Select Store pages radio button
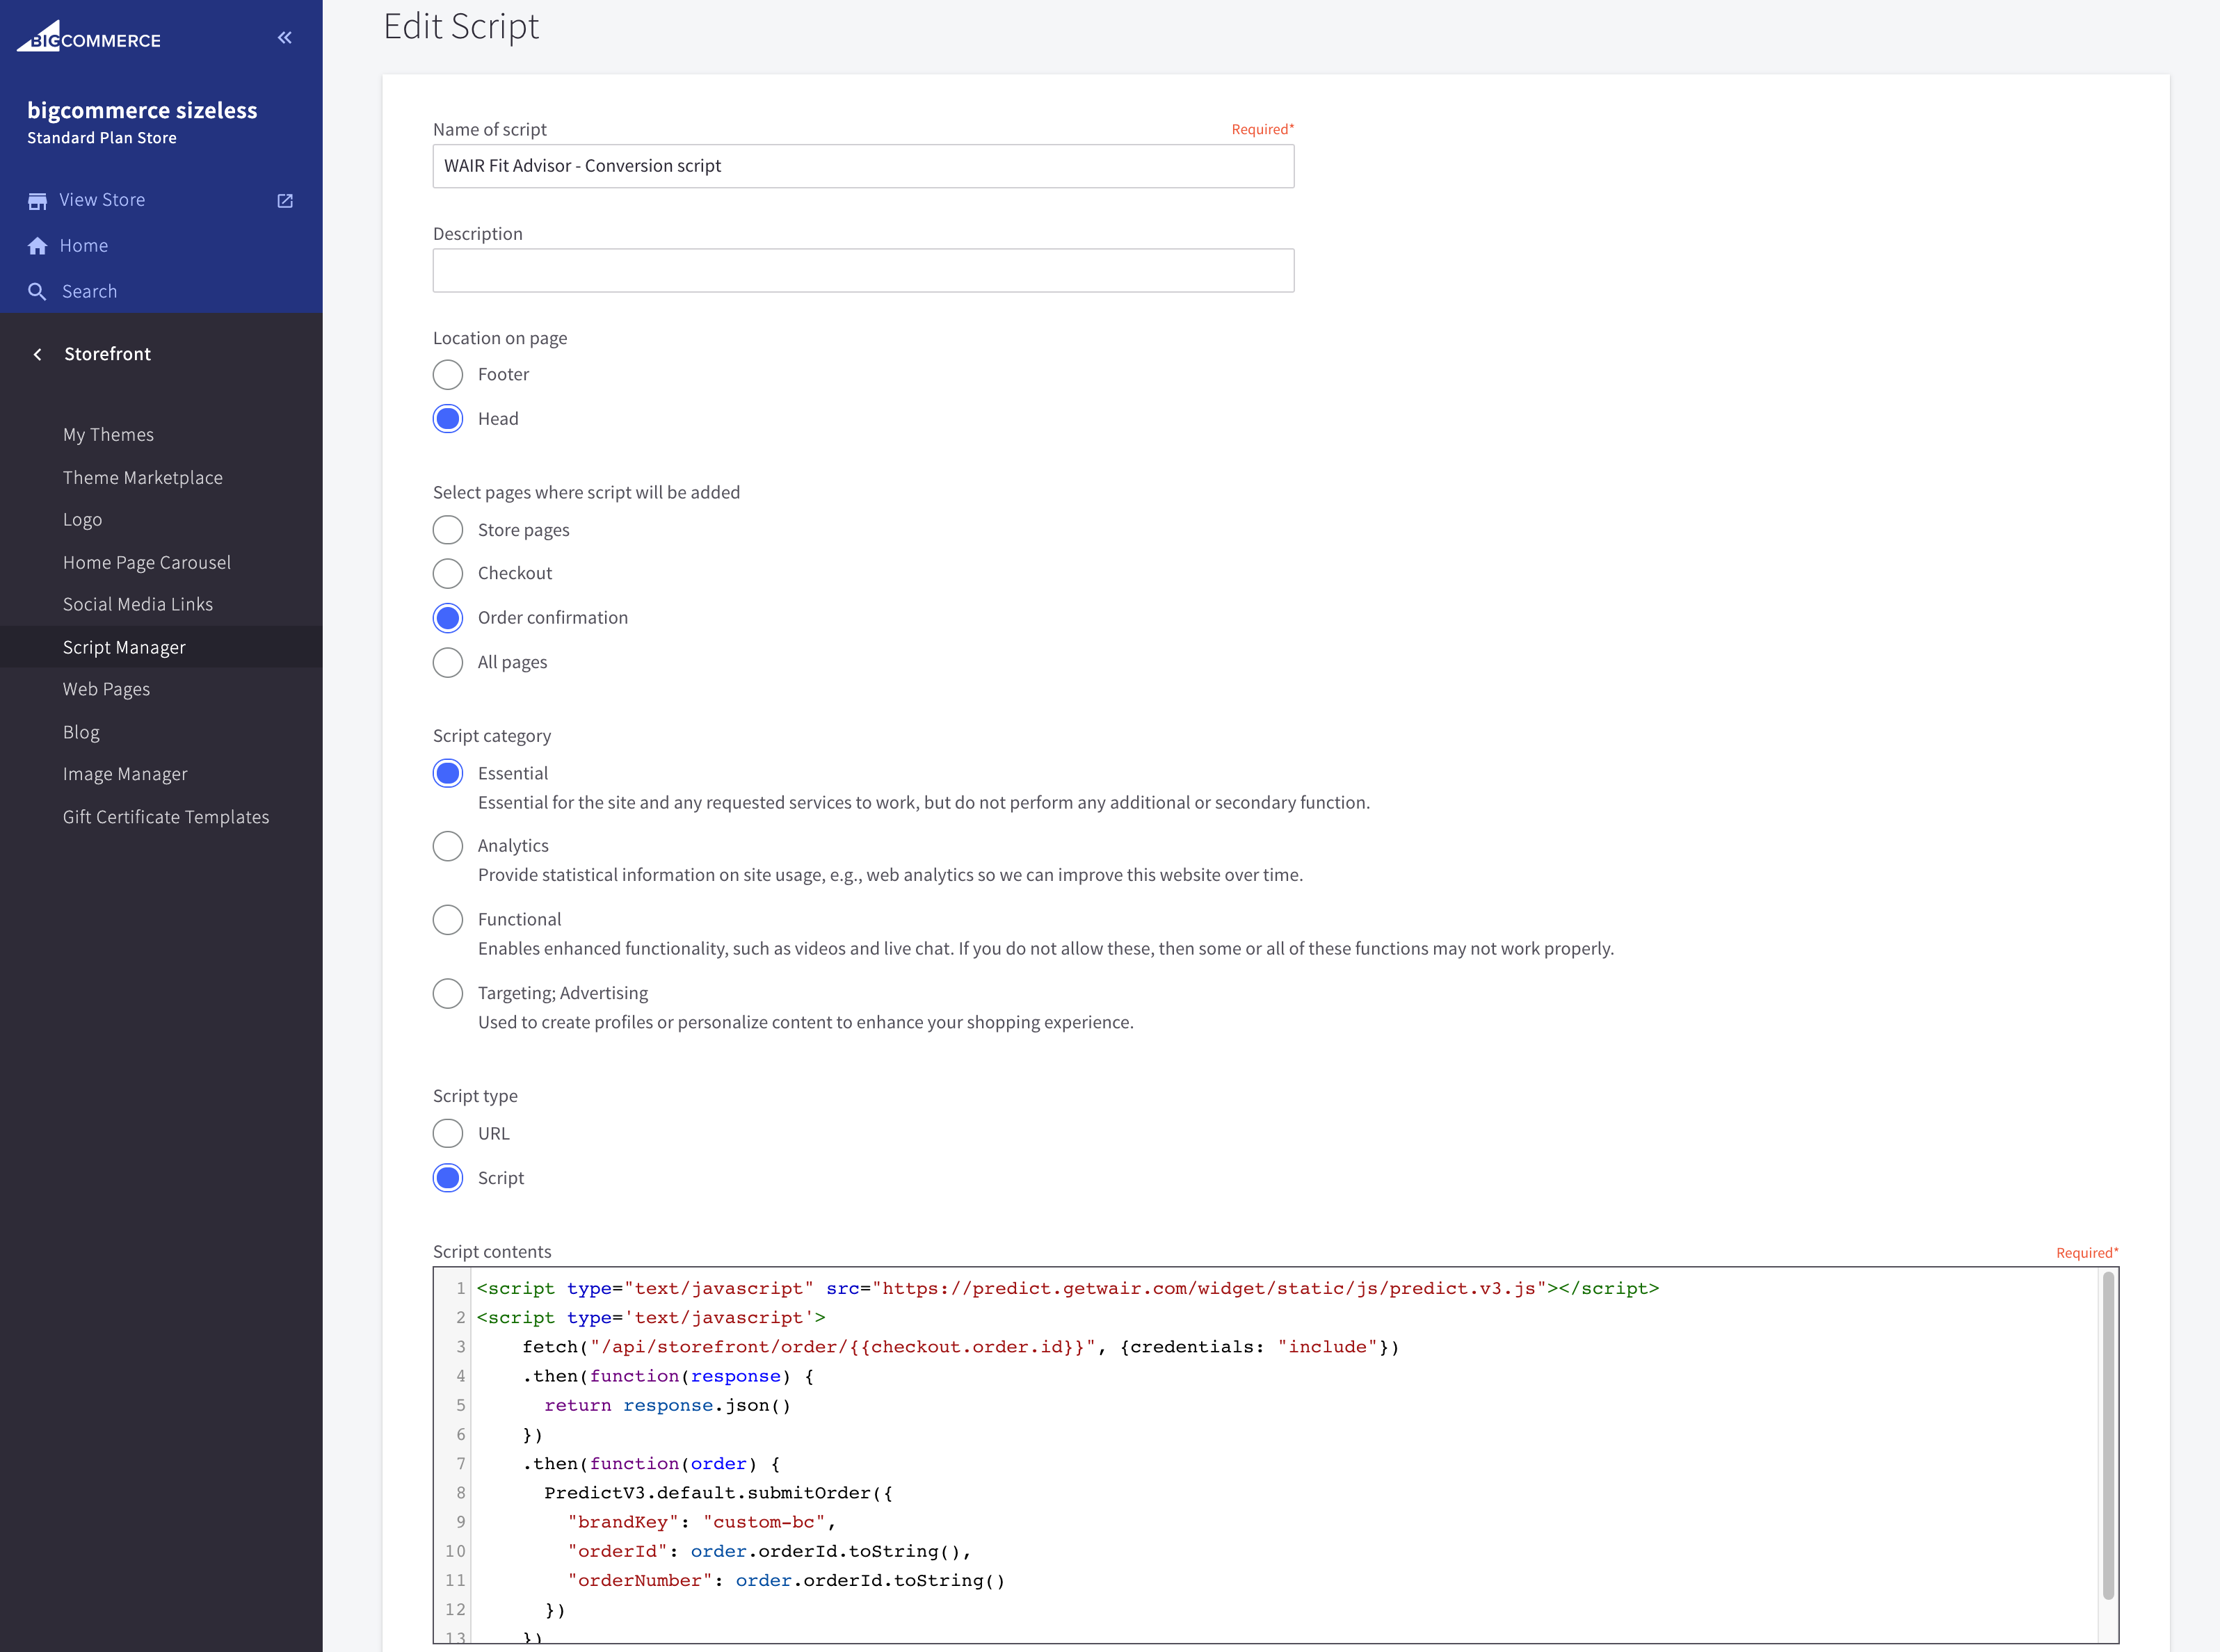 (x=448, y=530)
